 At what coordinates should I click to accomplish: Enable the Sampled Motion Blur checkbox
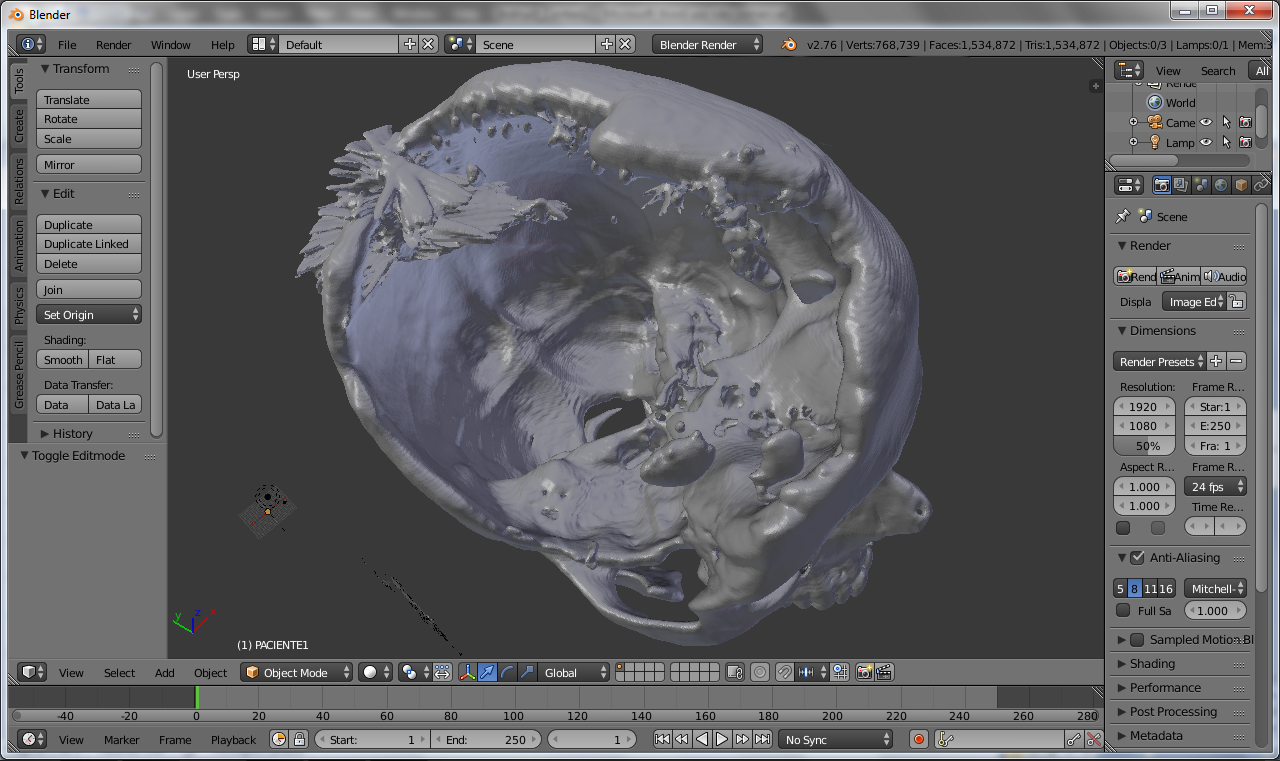point(1137,639)
